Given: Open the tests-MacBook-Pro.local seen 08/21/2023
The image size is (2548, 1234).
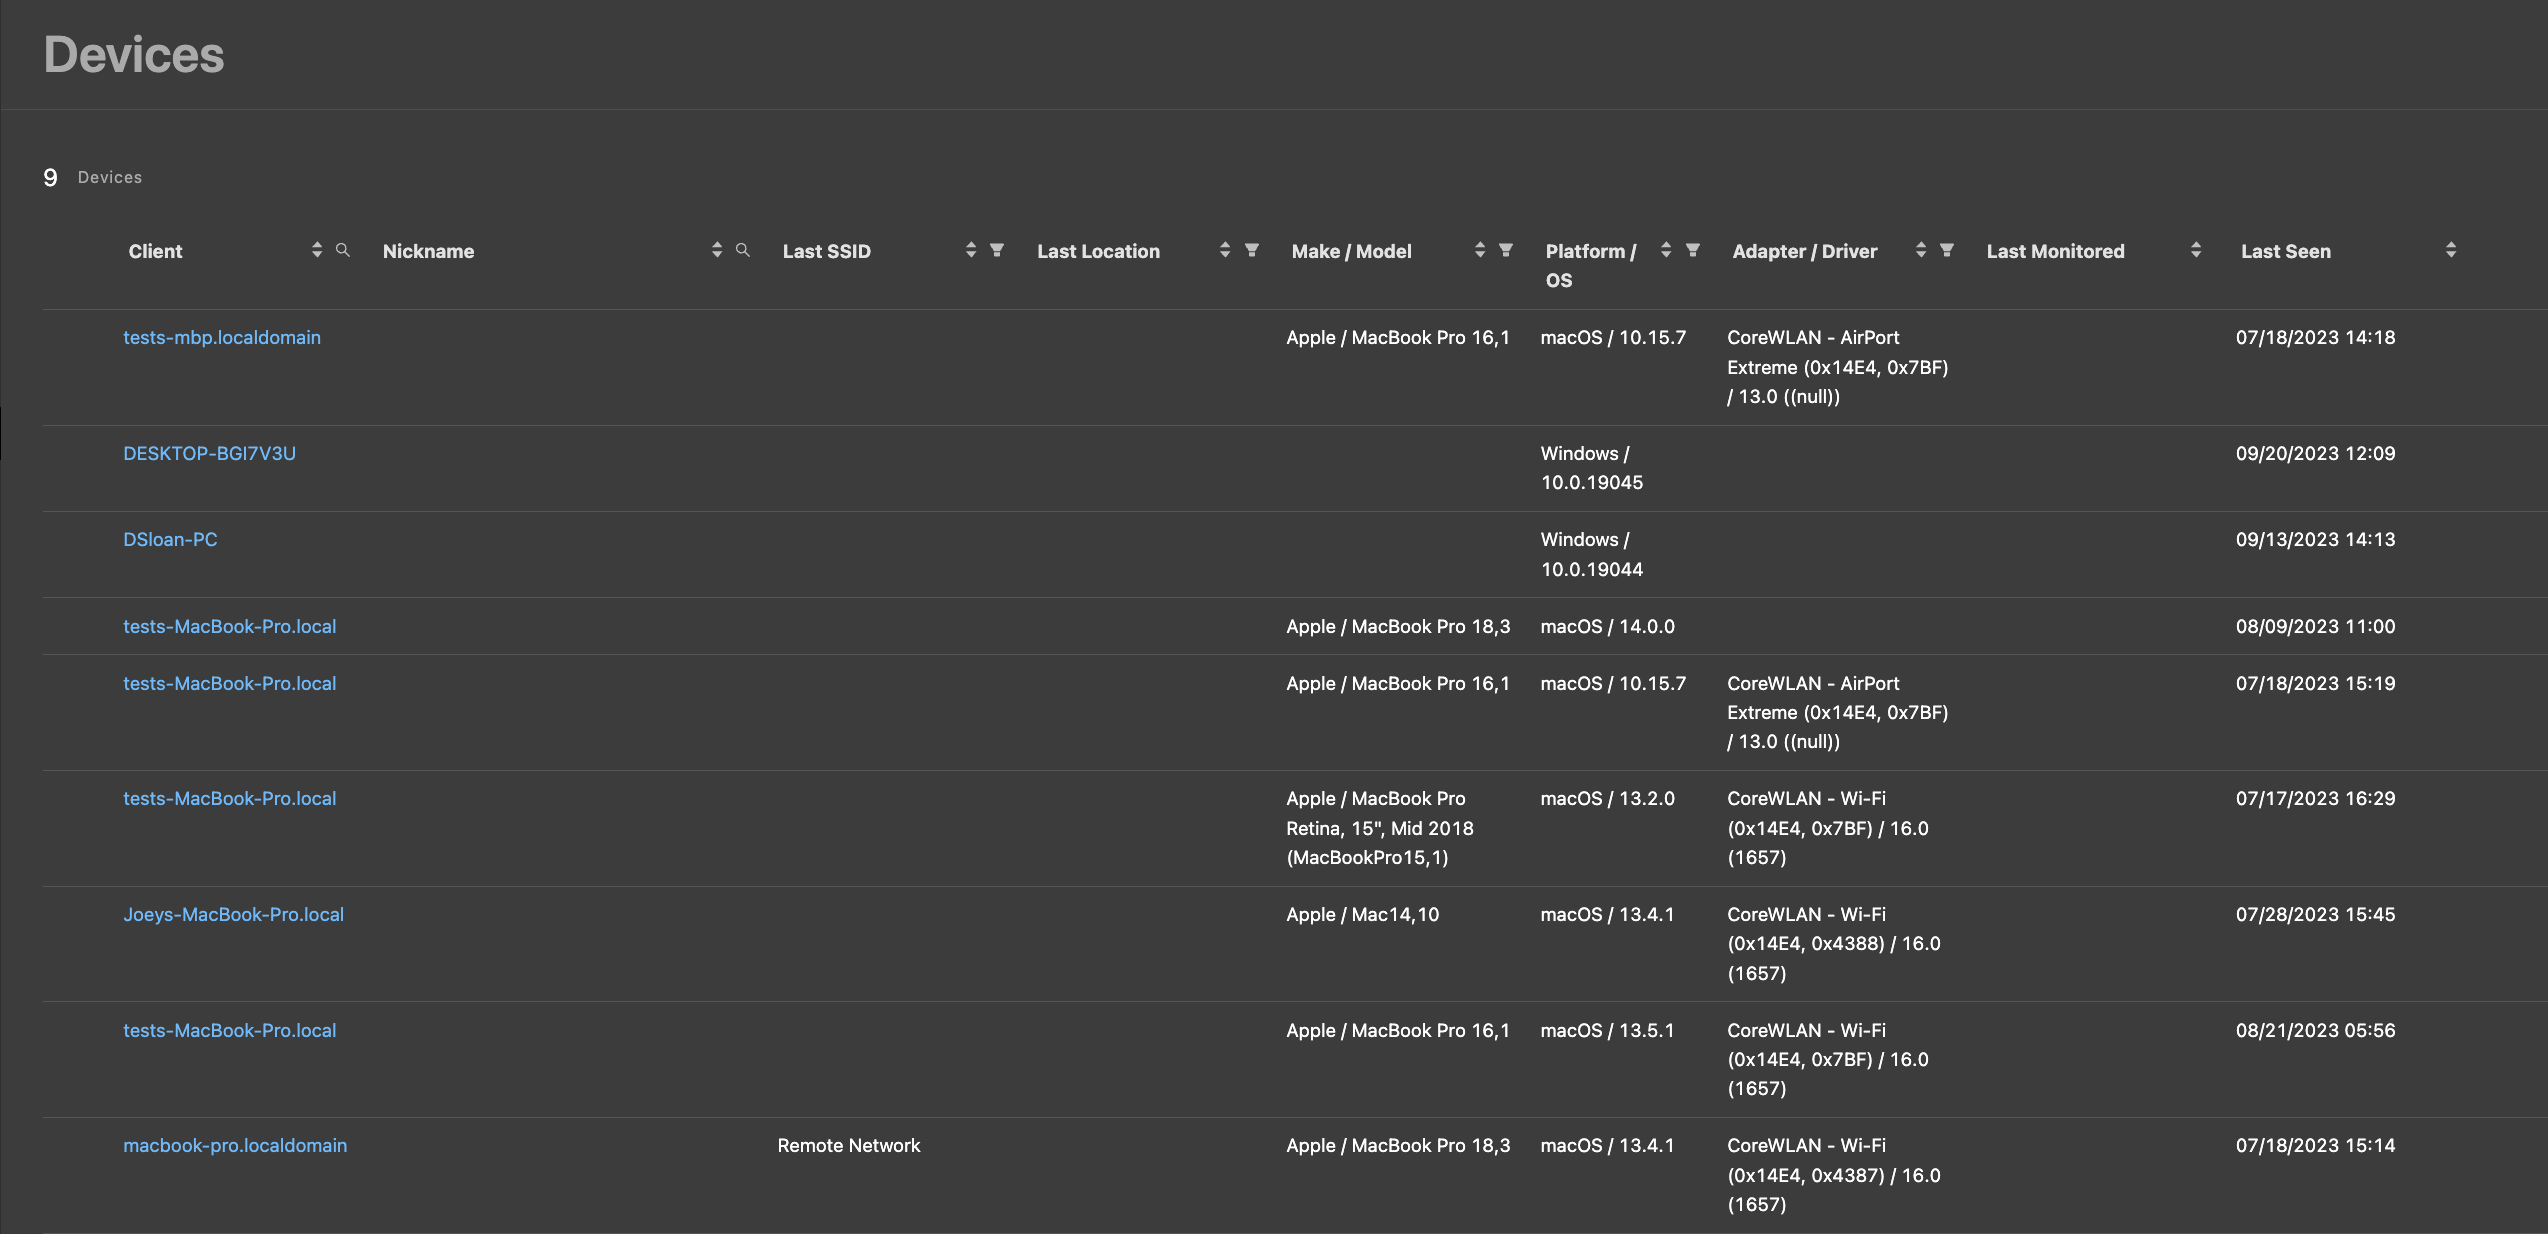Looking at the screenshot, I should pos(229,1030).
